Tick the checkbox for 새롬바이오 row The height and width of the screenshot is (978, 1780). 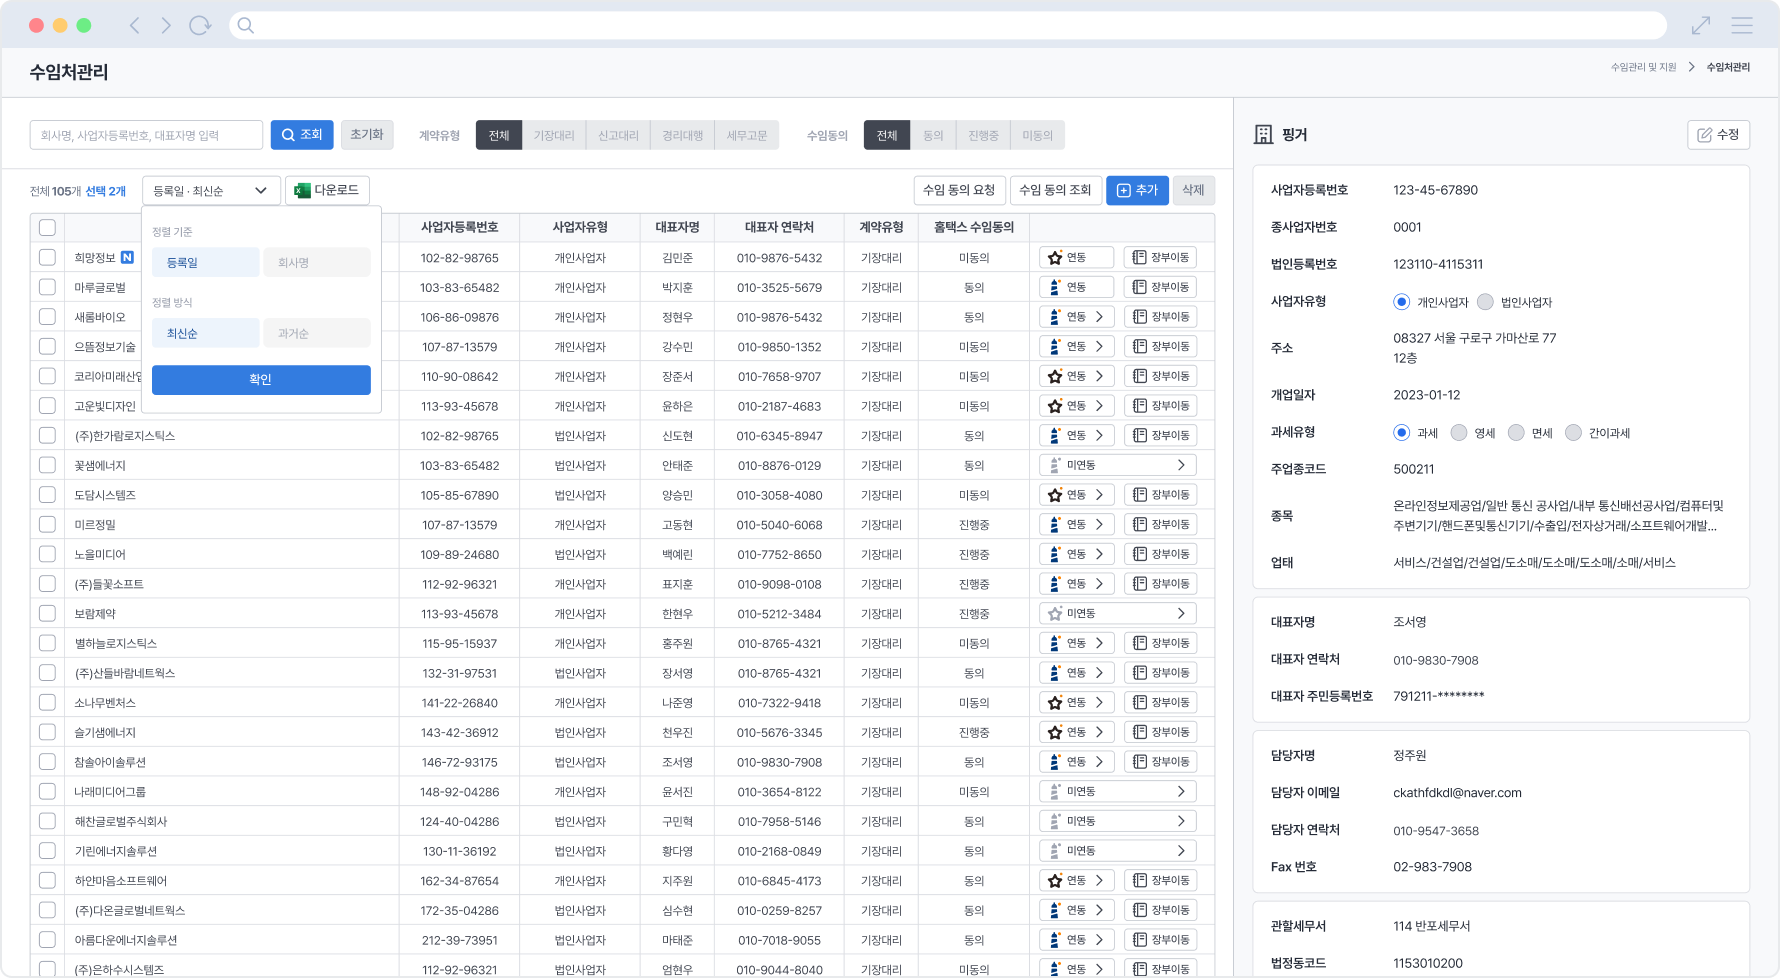coord(47,317)
